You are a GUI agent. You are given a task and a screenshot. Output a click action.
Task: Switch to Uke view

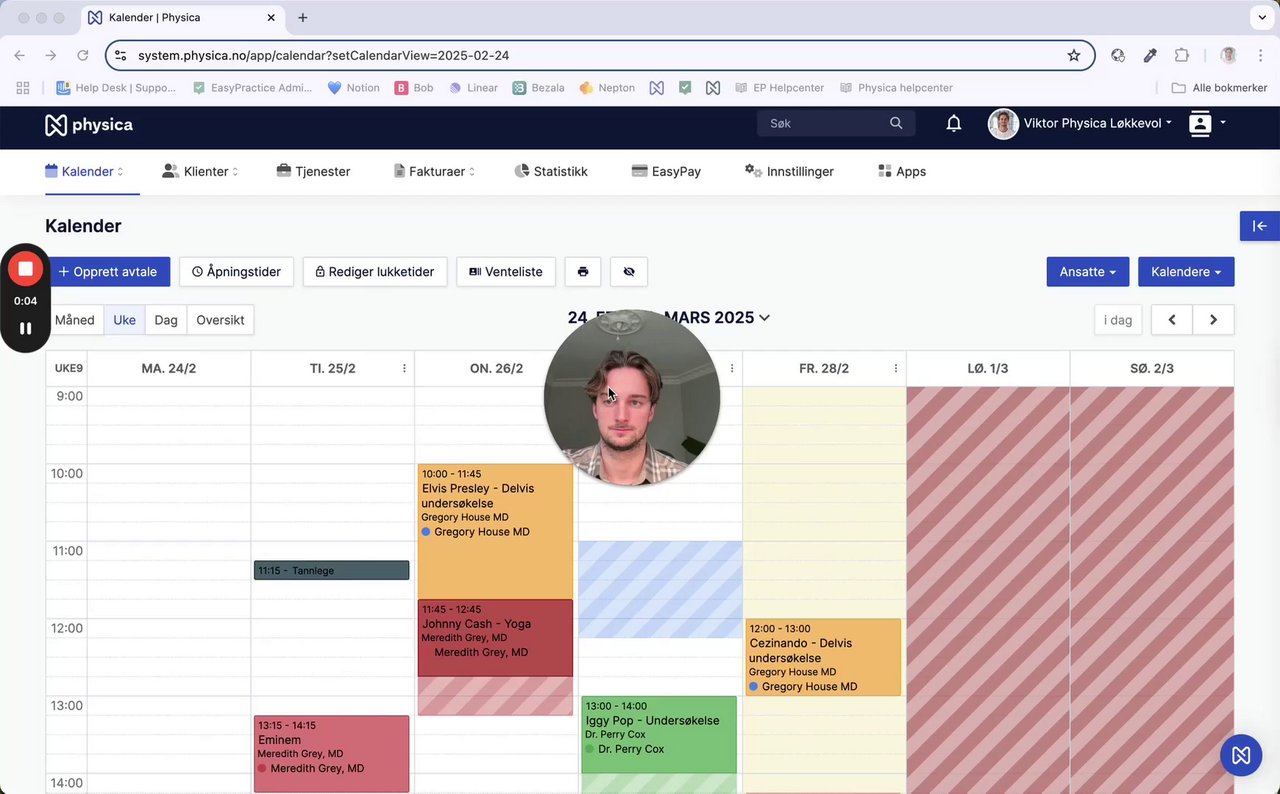(124, 320)
